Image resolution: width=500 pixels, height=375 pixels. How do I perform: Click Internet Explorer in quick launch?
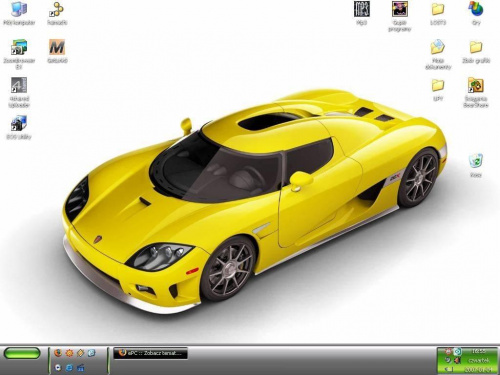tap(69, 367)
